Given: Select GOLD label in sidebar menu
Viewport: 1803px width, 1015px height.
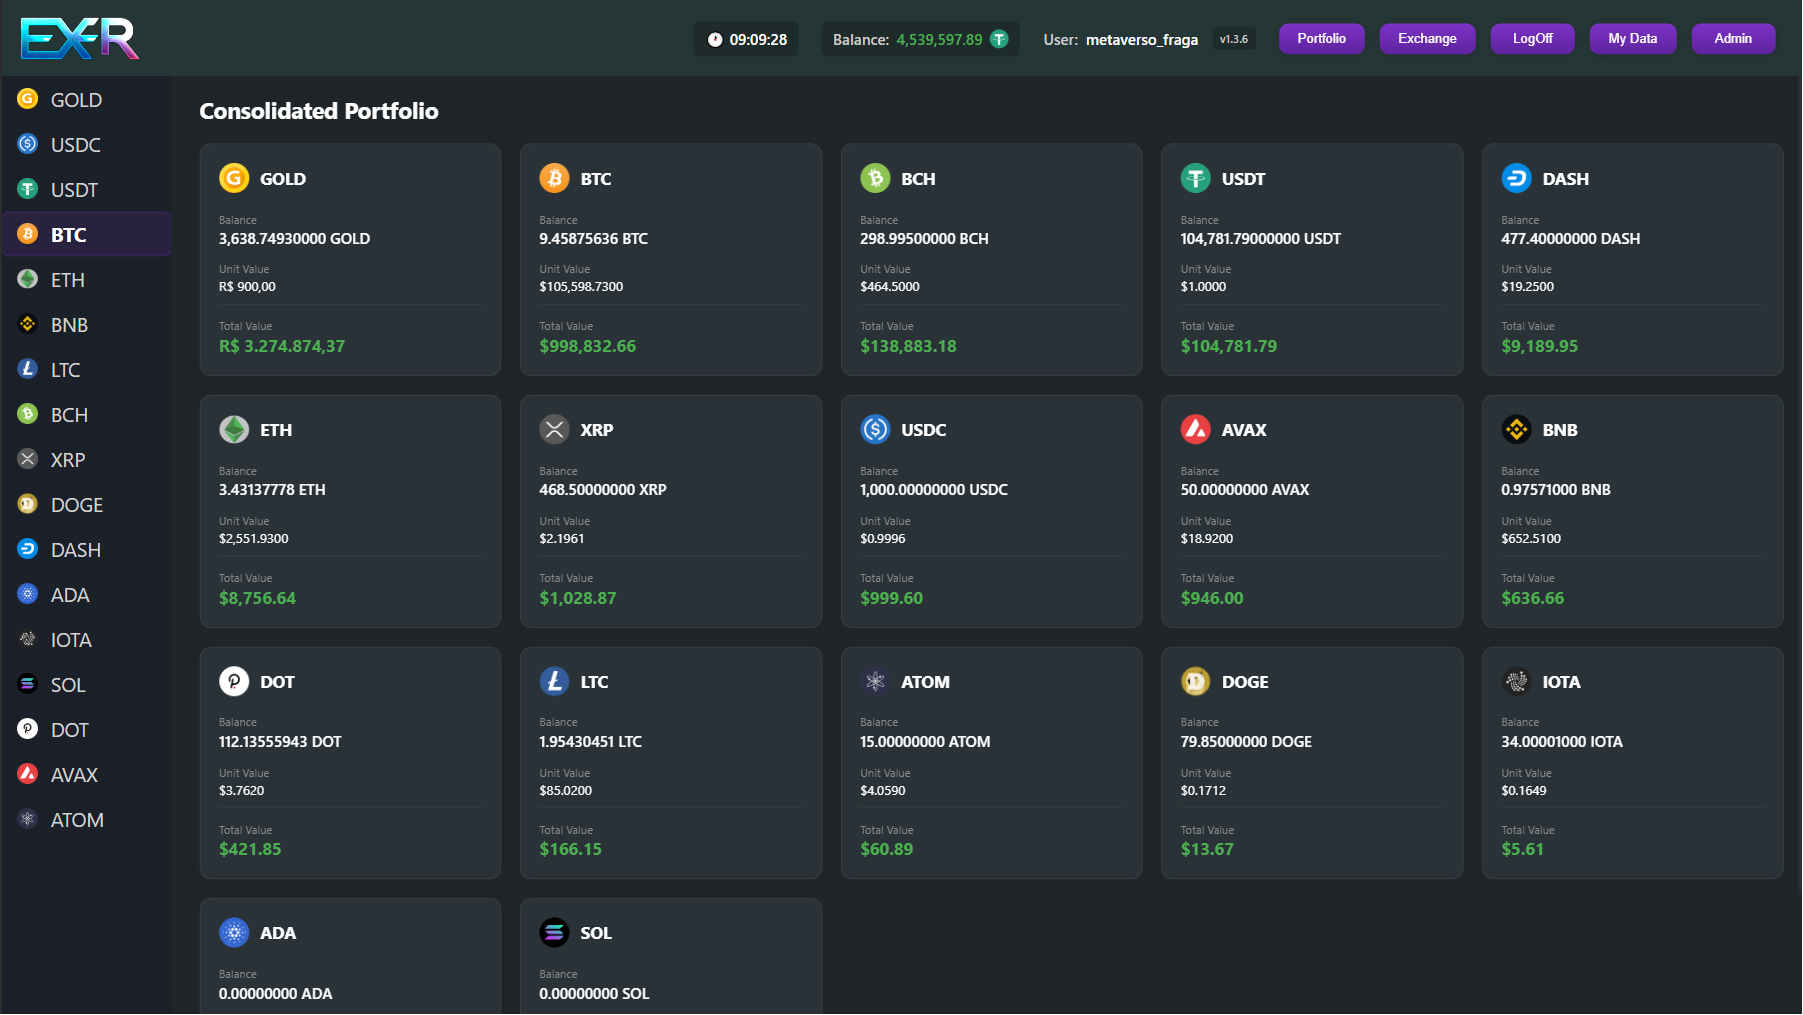Looking at the screenshot, I should 76,100.
